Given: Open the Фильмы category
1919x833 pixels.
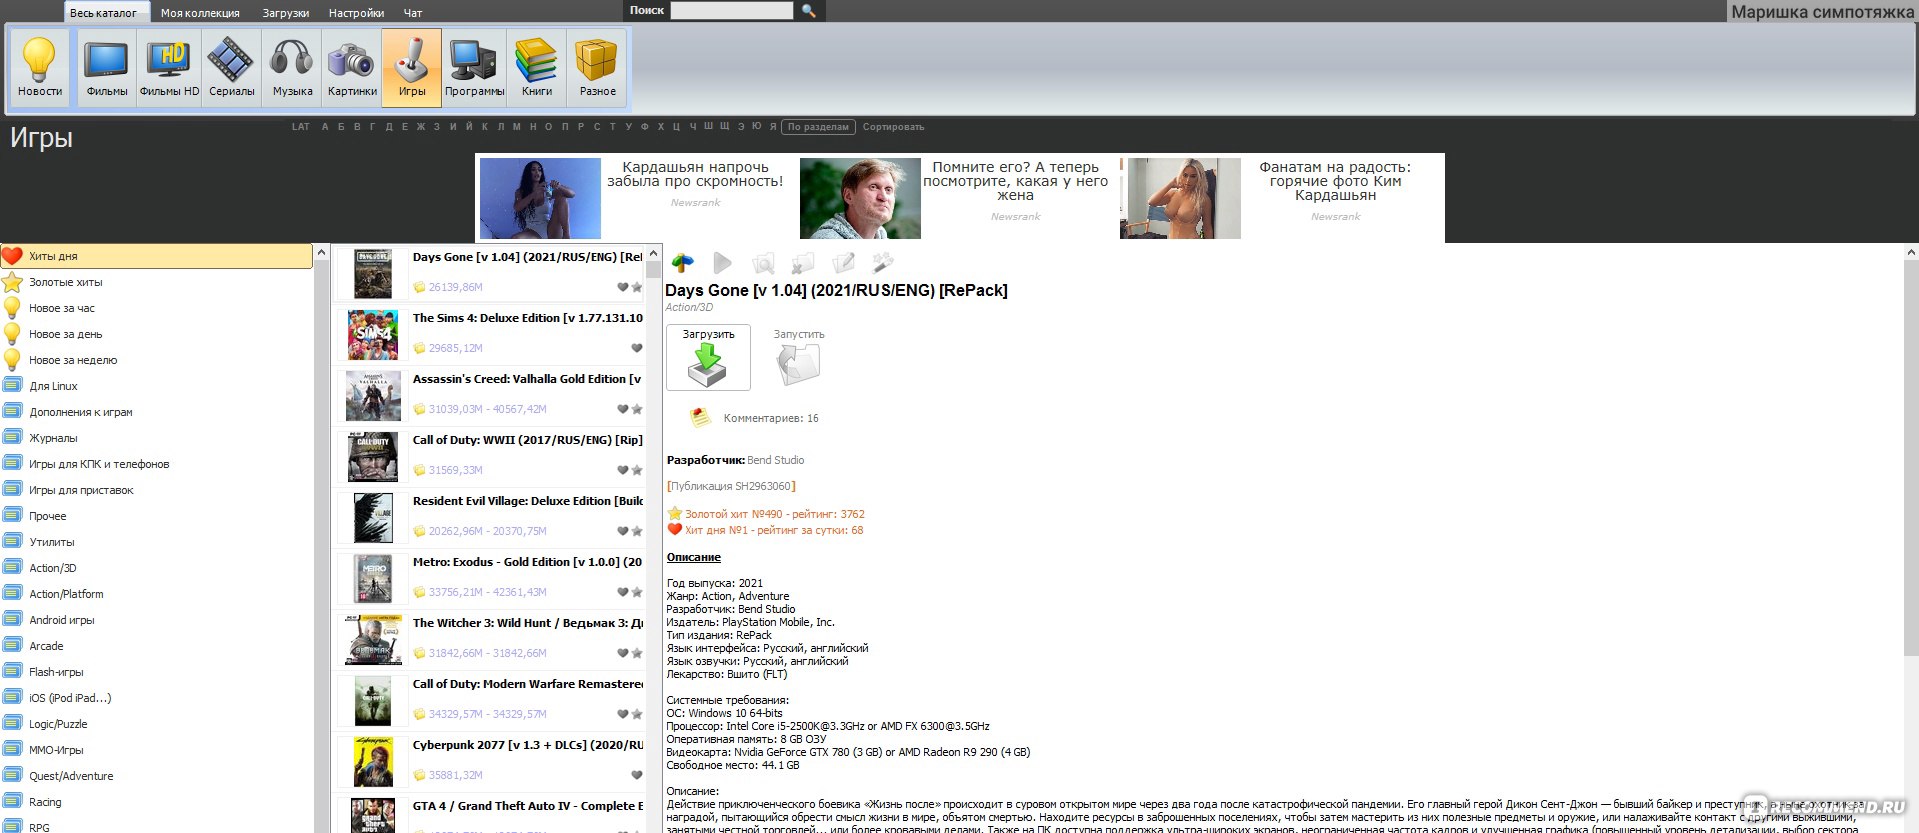Looking at the screenshot, I should coord(107,68).
